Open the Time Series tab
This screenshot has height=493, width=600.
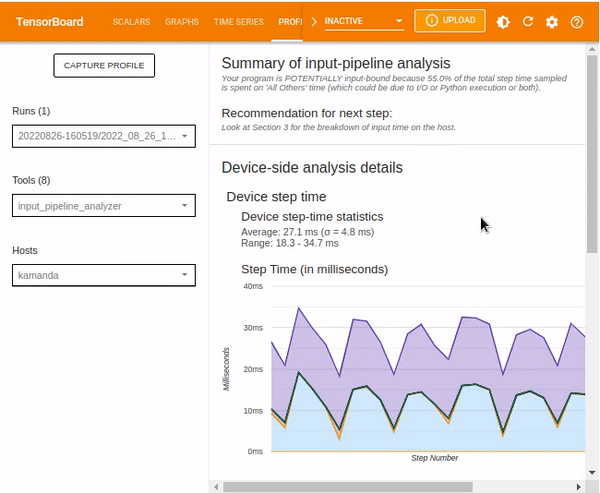(239, 22)
